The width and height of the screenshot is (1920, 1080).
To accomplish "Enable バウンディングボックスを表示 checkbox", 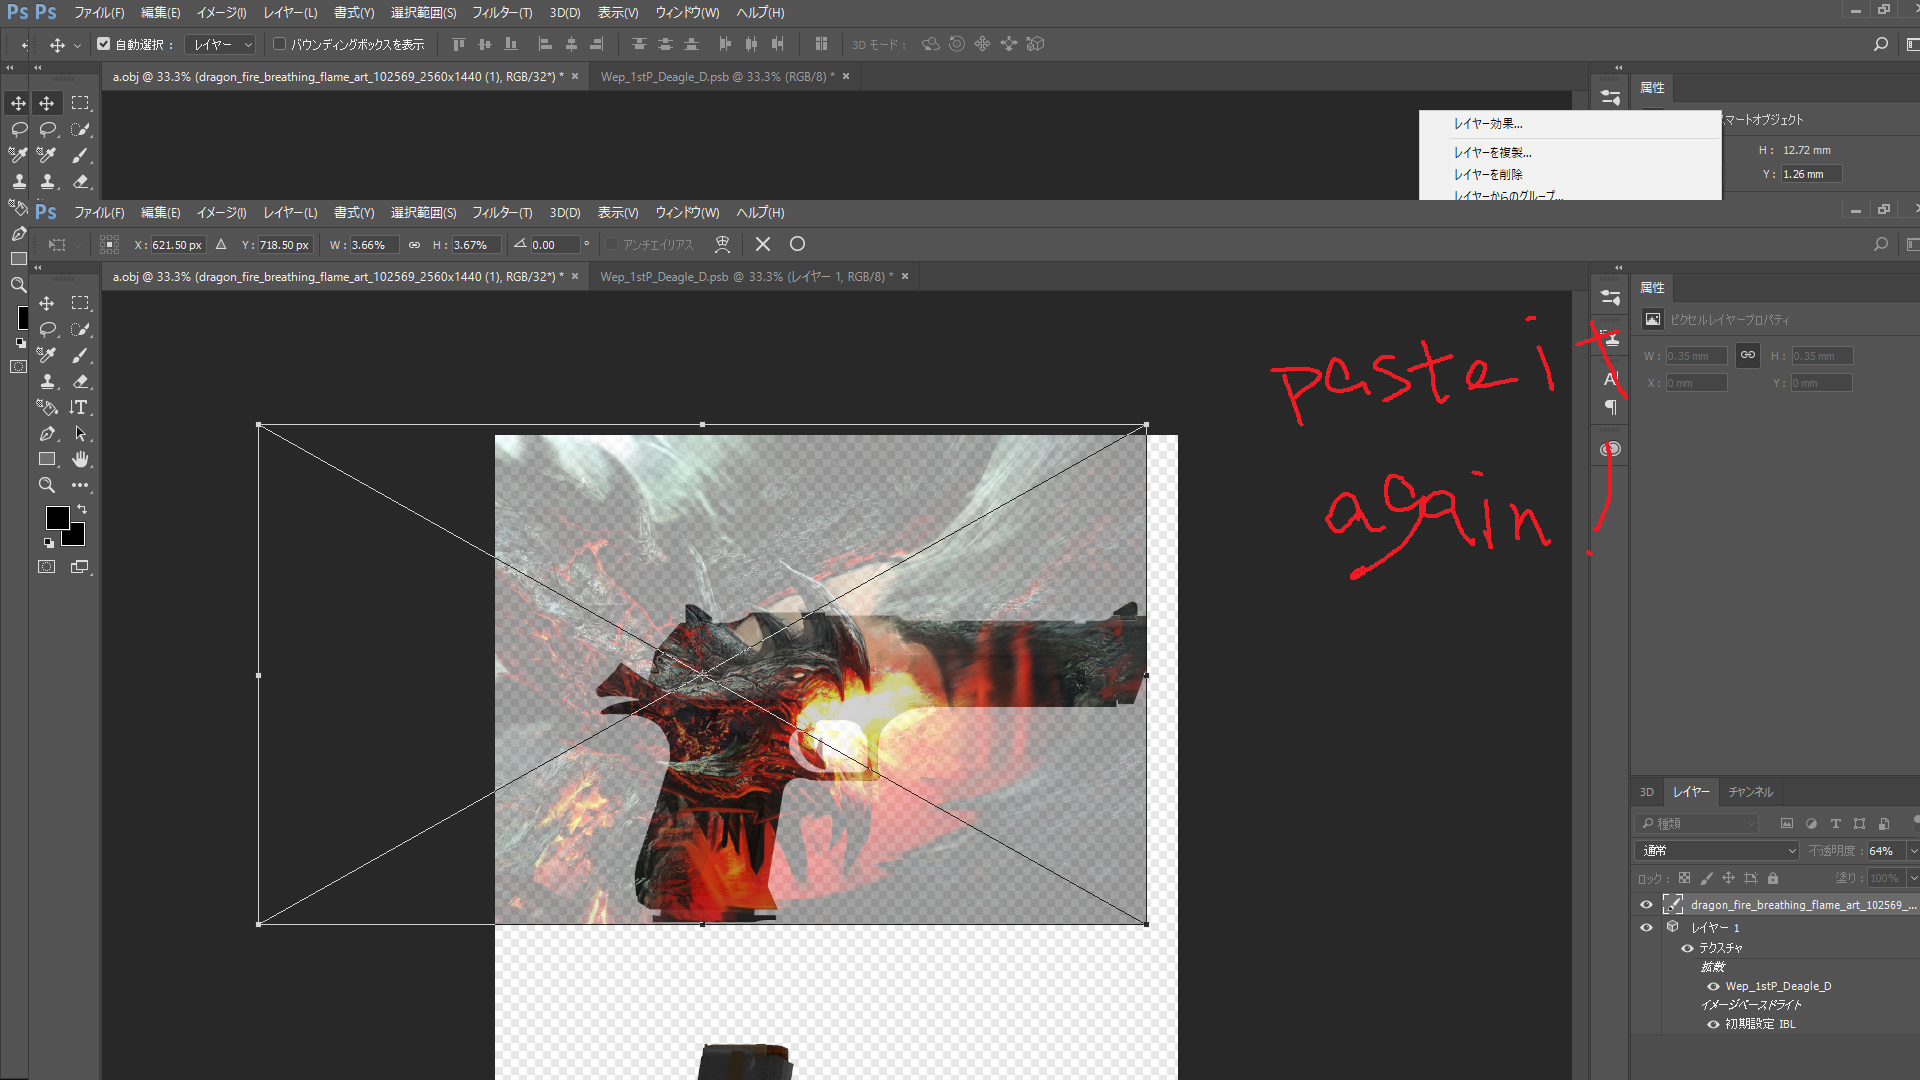I will click(x=280, y=44).
